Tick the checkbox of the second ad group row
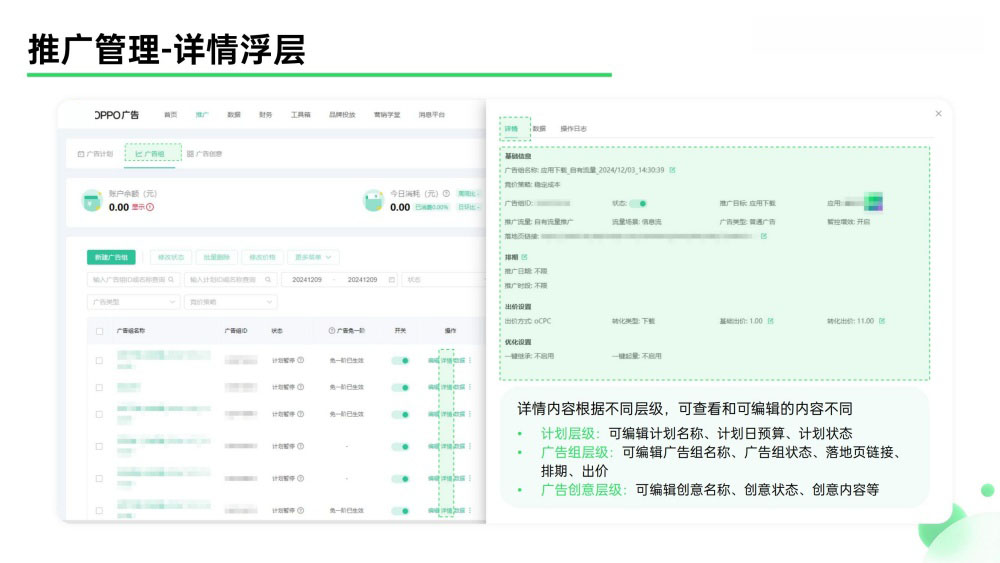This screenshot has height=563, width=1000. click(99, 388)
